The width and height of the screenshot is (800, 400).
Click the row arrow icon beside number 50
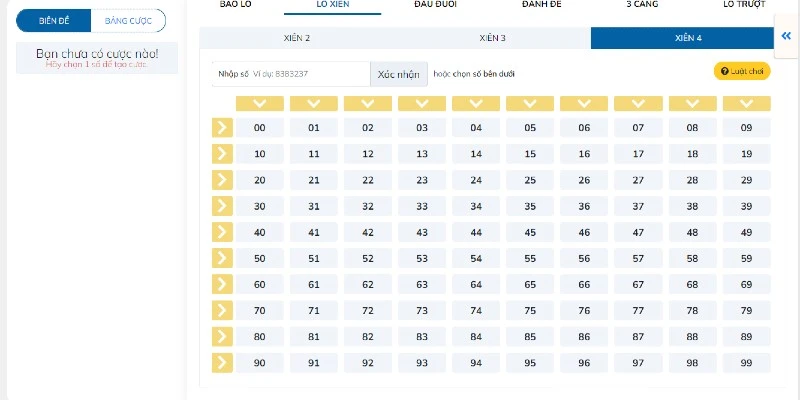222,258
